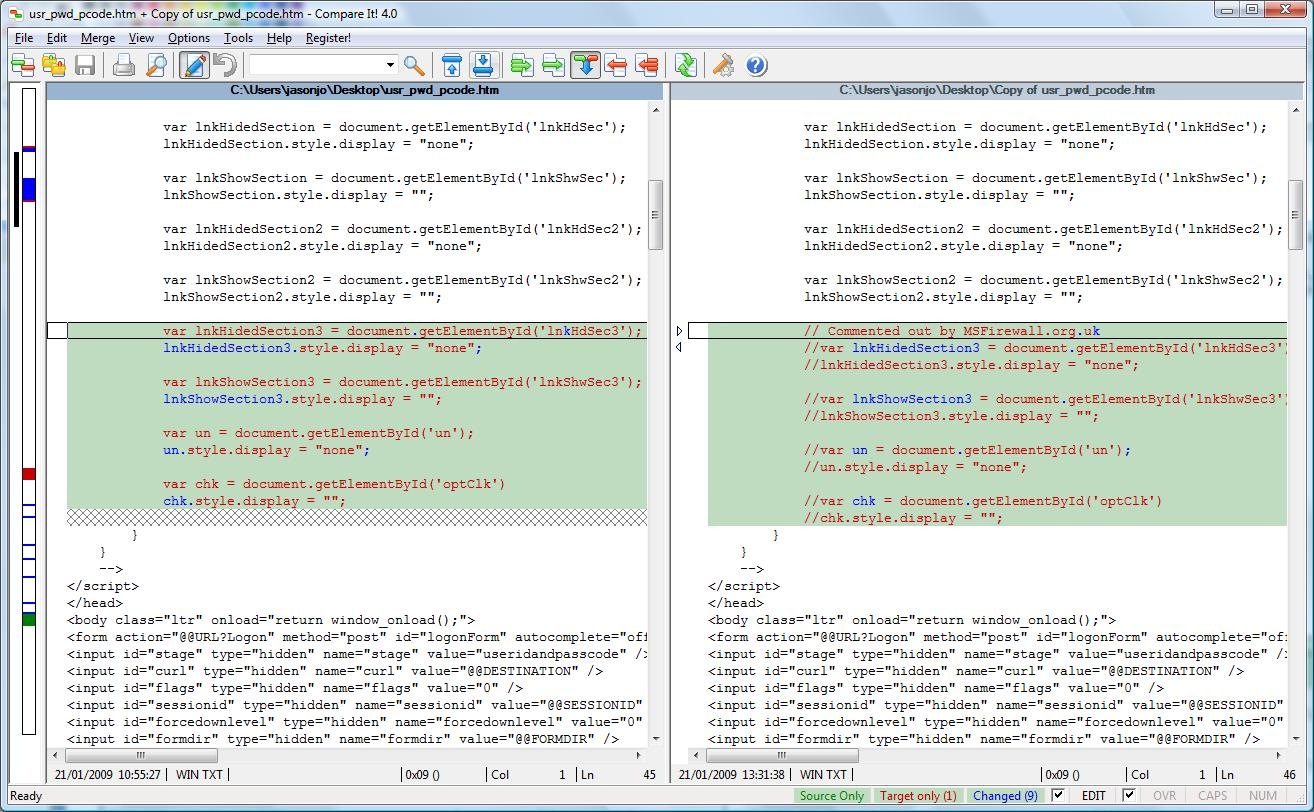Open the Edit menu

(57, 38)
